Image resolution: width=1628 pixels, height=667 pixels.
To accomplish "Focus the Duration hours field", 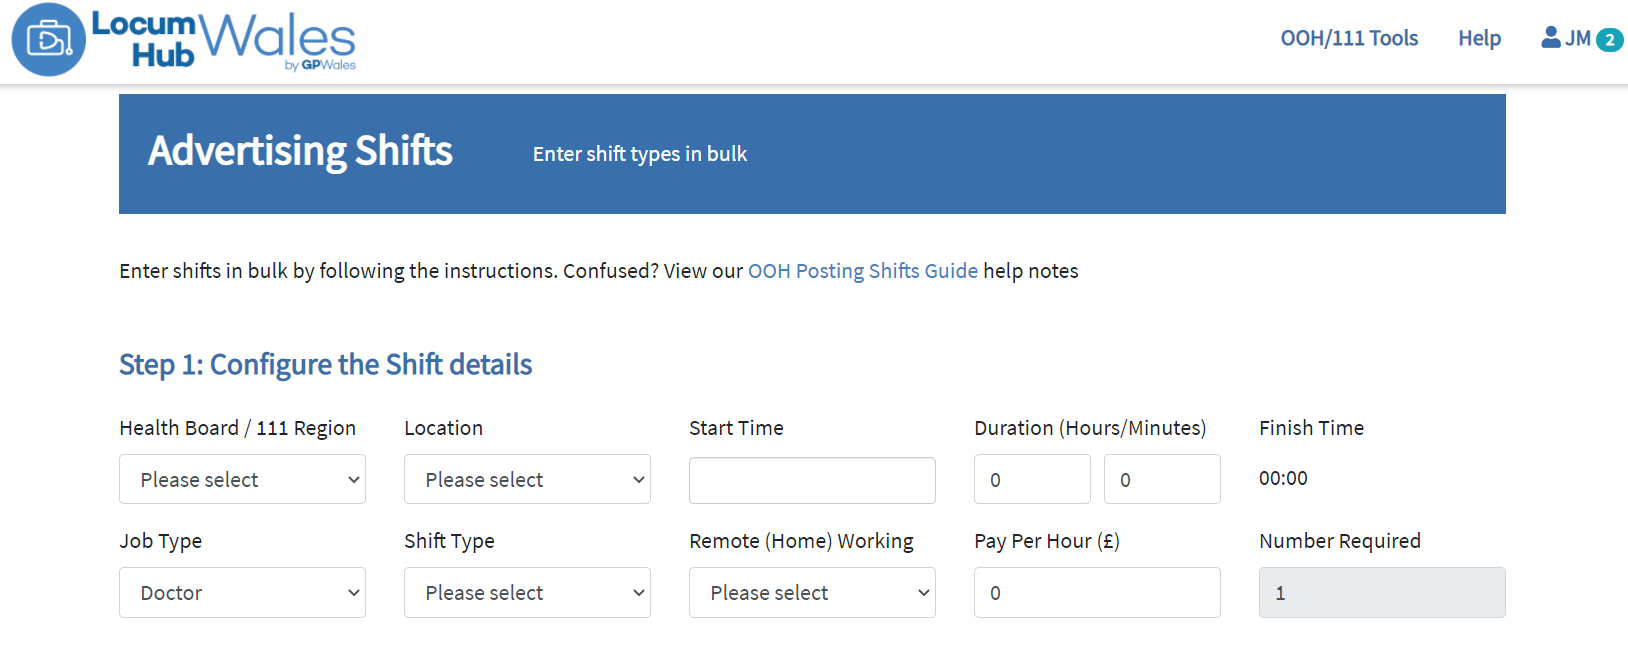I will pos(1032,480).
